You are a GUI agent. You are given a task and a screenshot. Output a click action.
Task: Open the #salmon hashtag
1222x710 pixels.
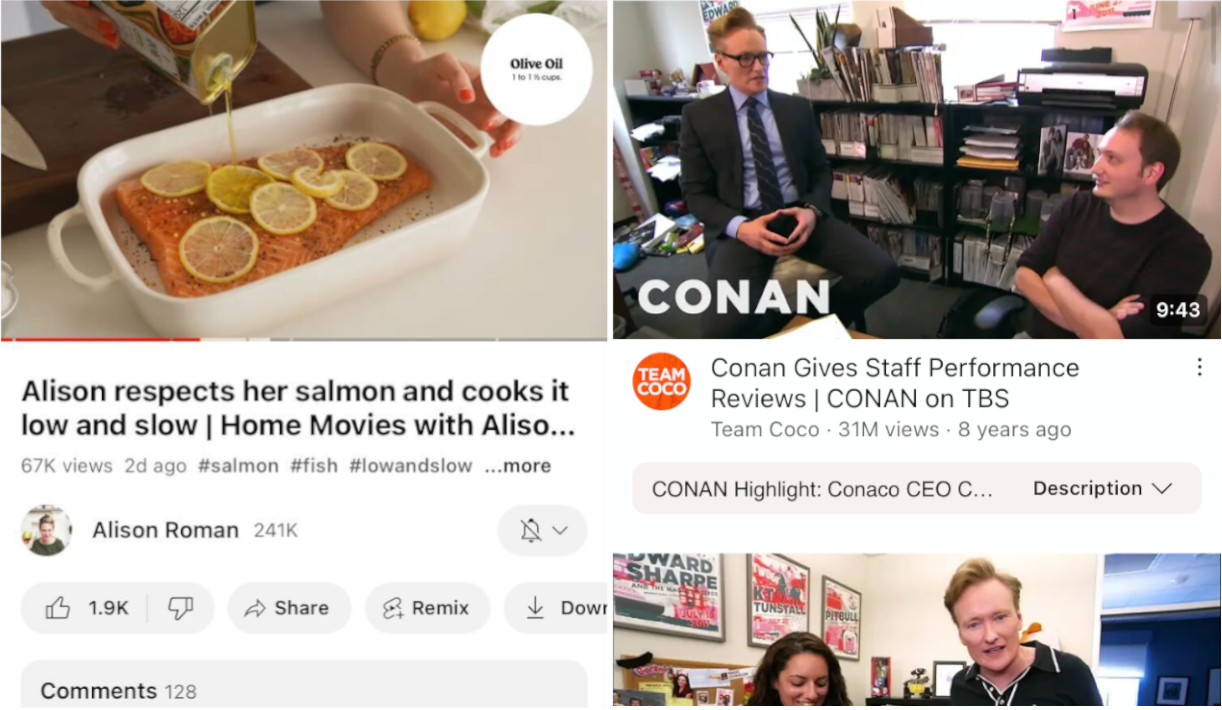238,466
